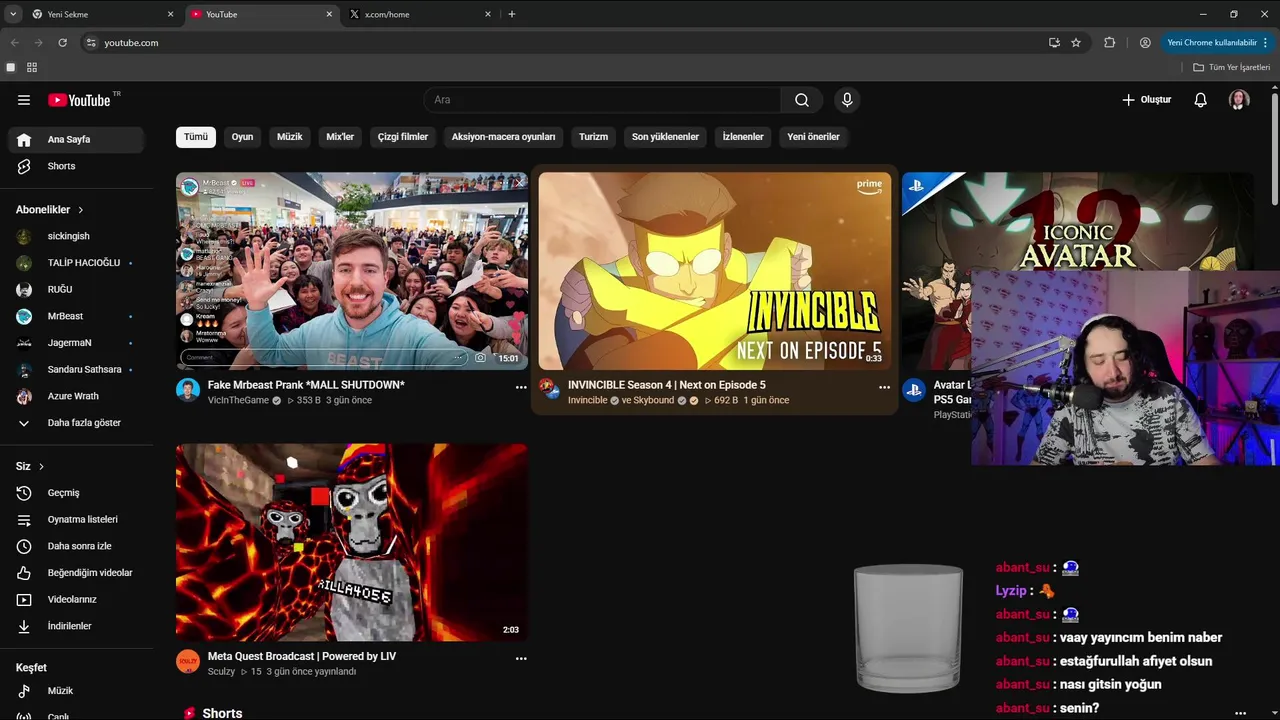
Task: Select the Mix'ler filter chip
Action: pyautogui.click(x=340, y=137)
